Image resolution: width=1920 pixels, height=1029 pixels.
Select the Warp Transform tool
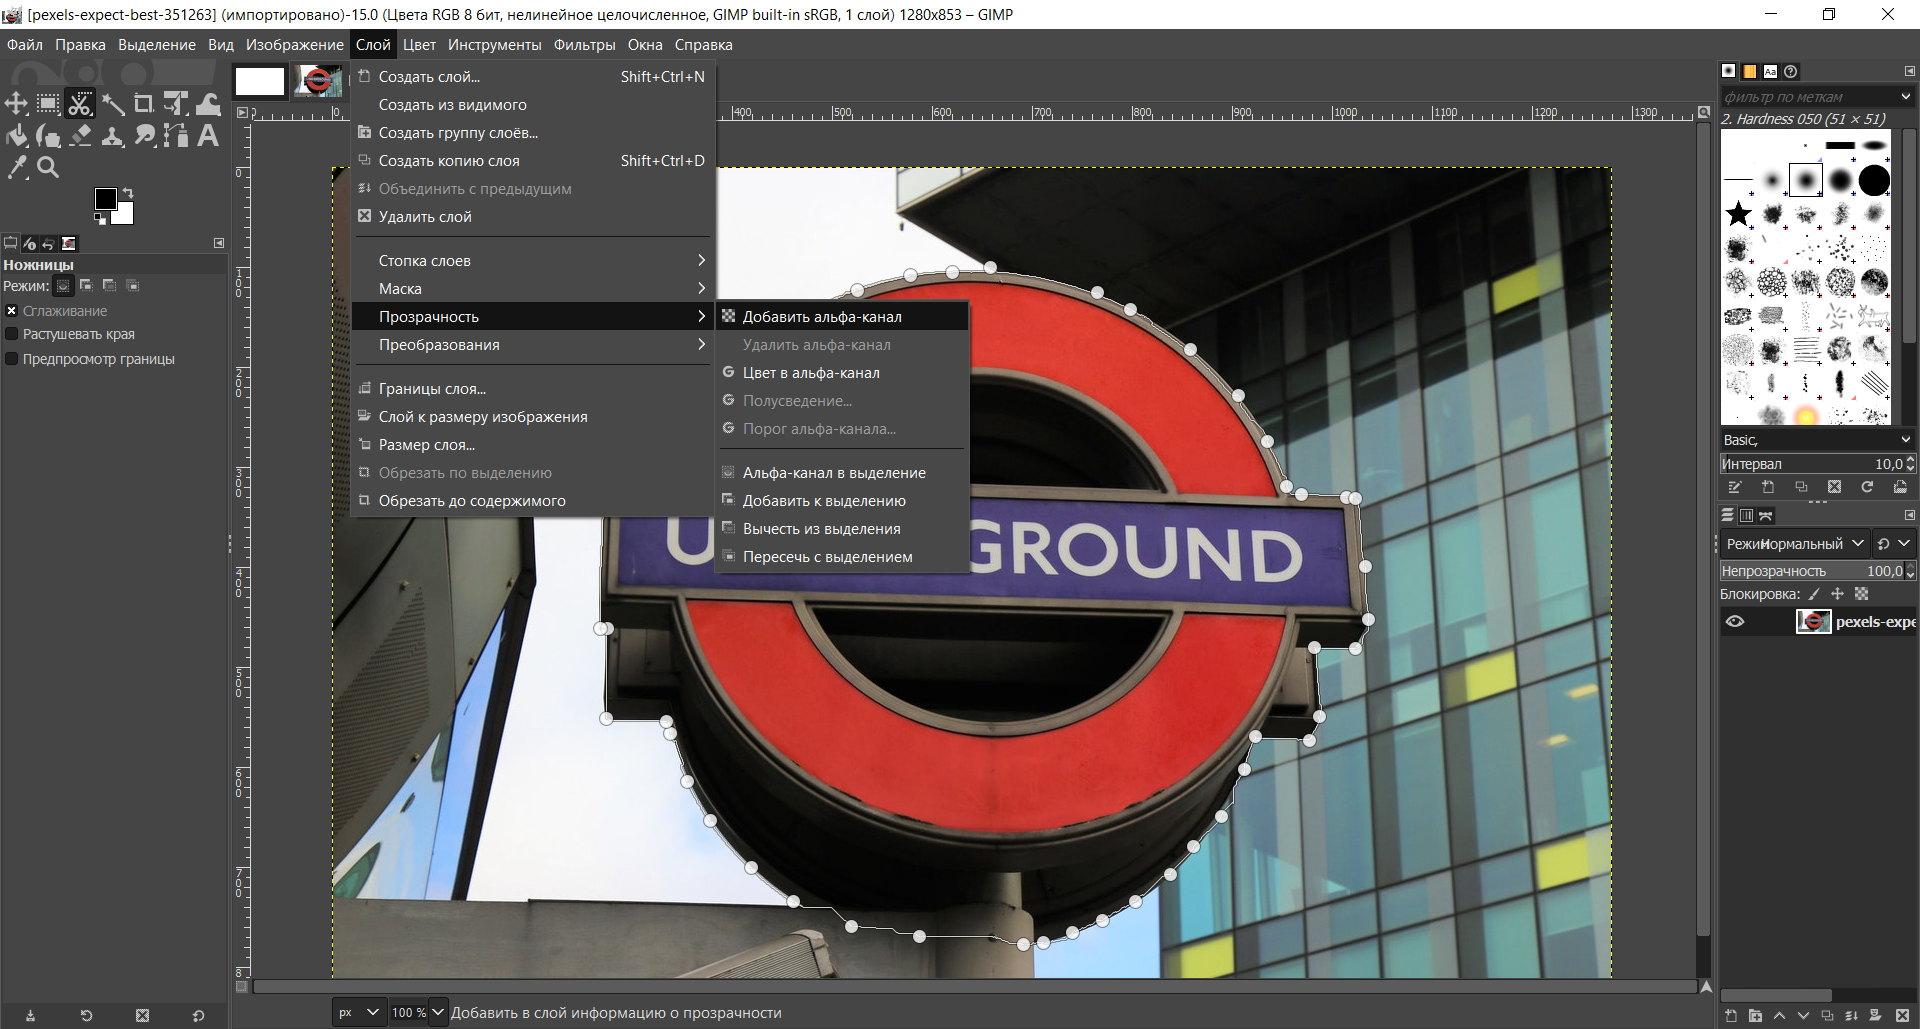click(x=208, y=104)
